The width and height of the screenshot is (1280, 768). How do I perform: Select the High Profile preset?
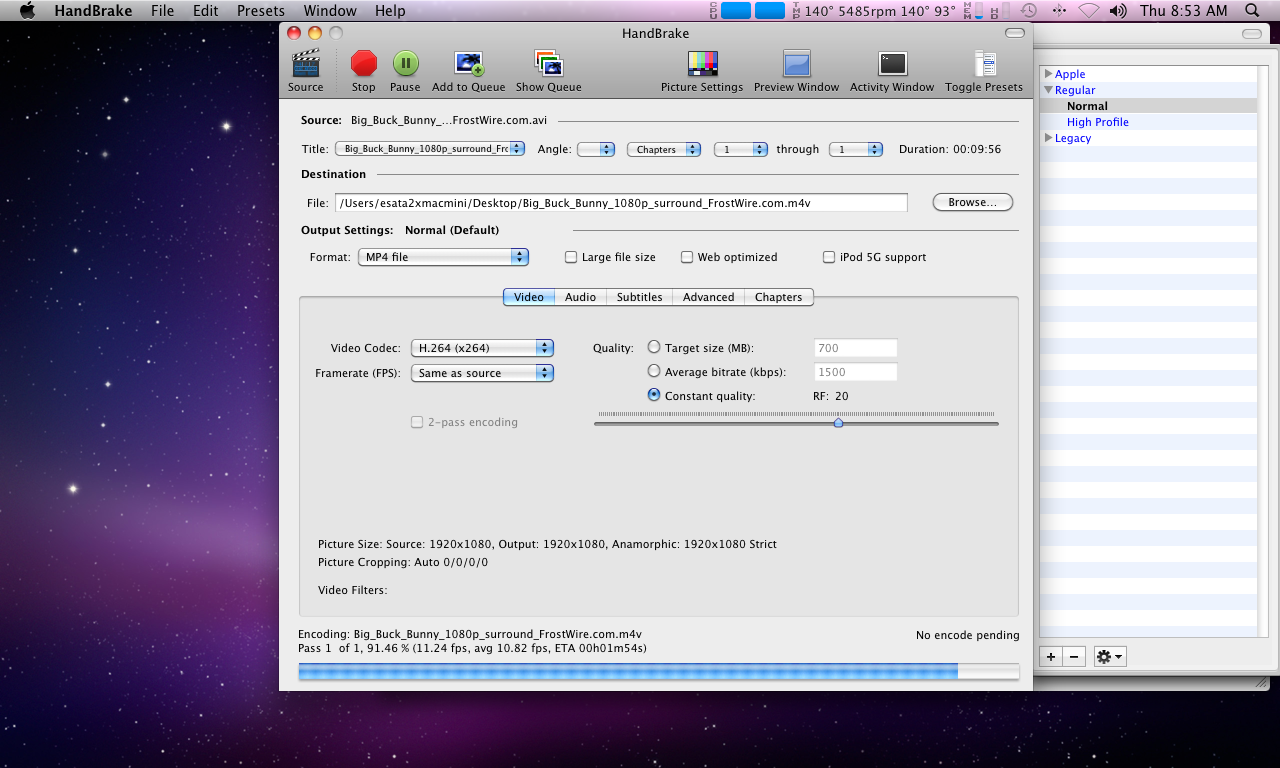point(1097,122)
